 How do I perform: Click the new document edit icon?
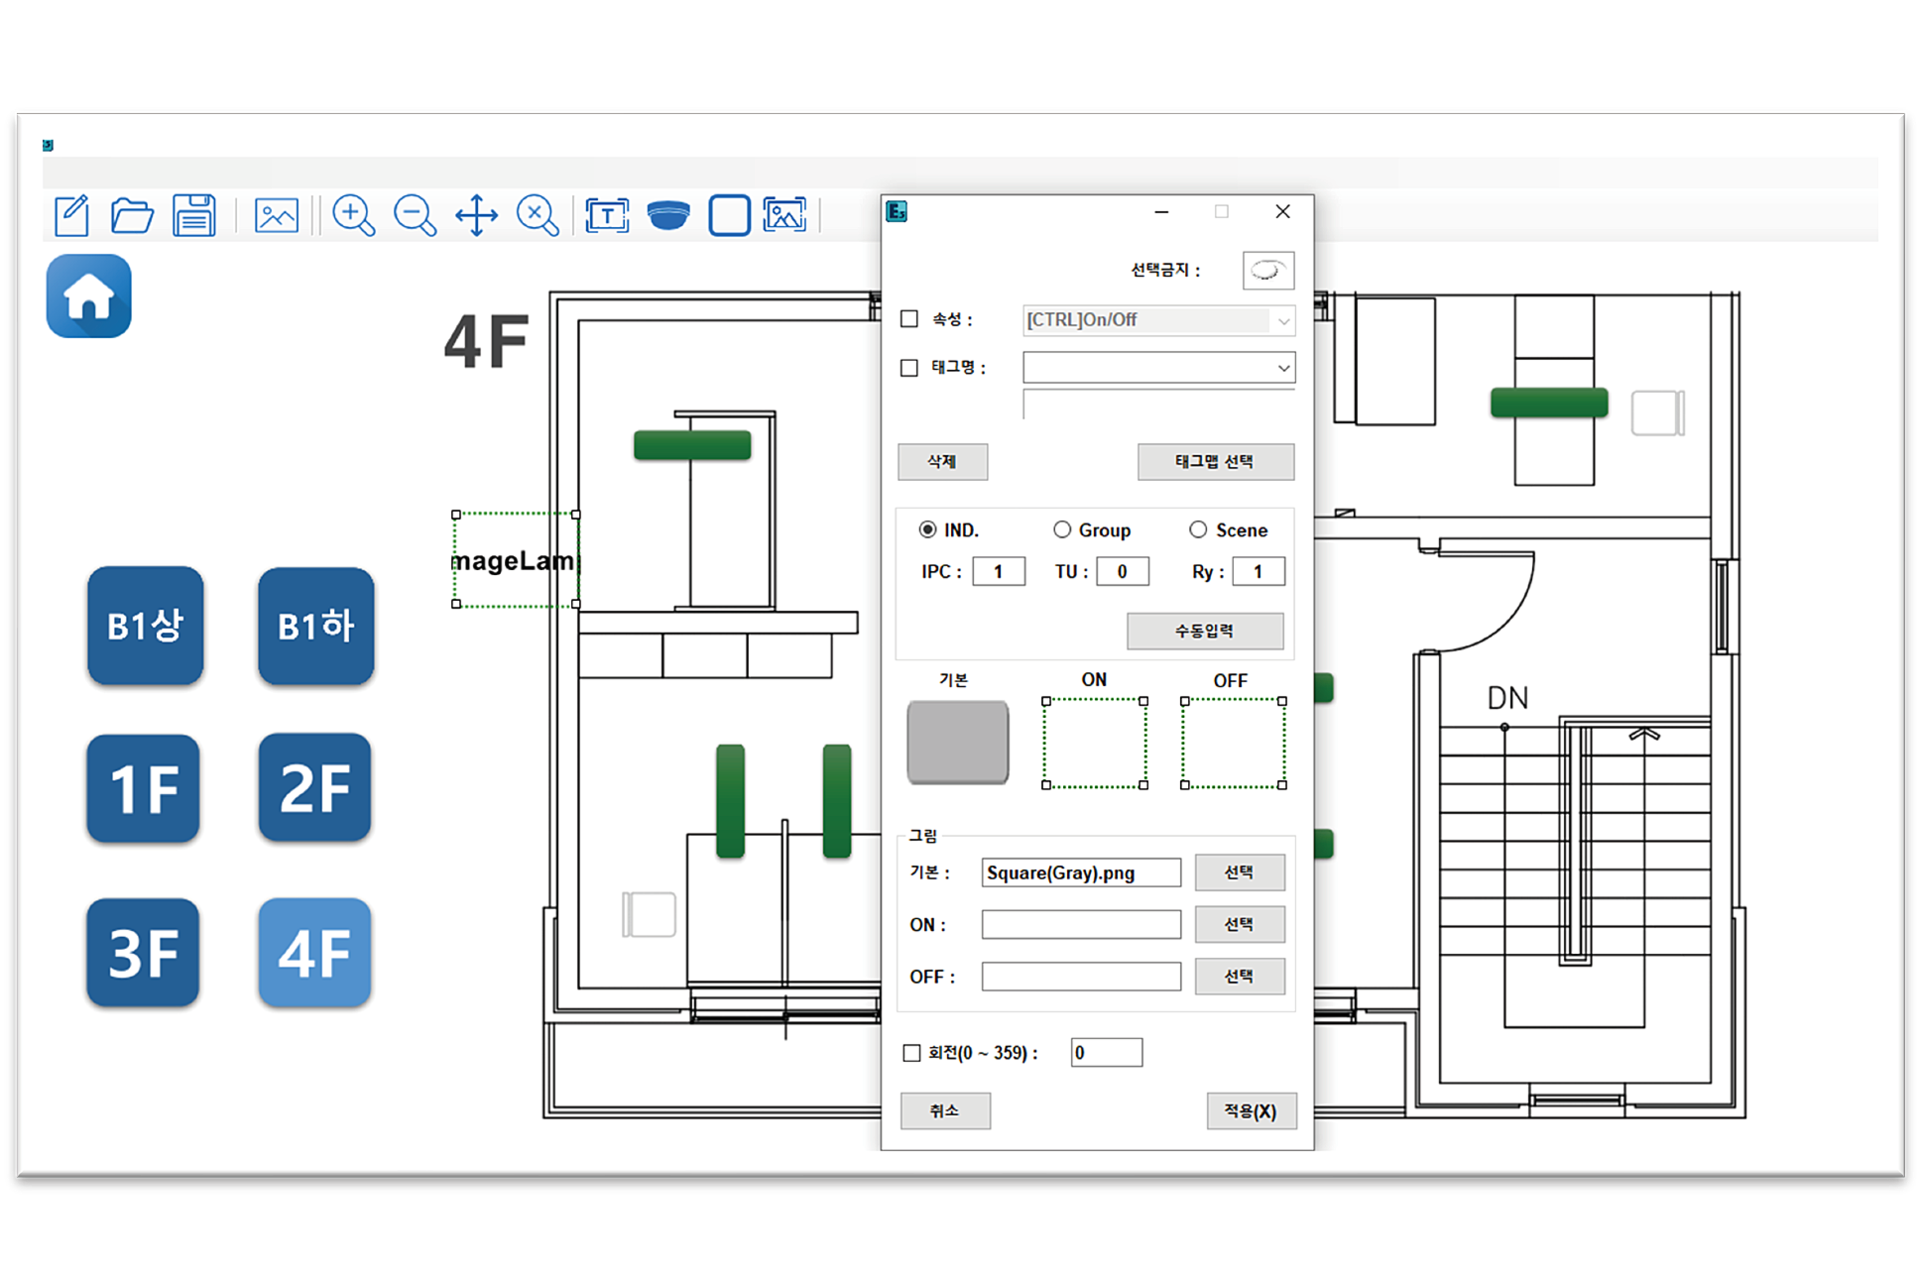[x=72, y=215]
